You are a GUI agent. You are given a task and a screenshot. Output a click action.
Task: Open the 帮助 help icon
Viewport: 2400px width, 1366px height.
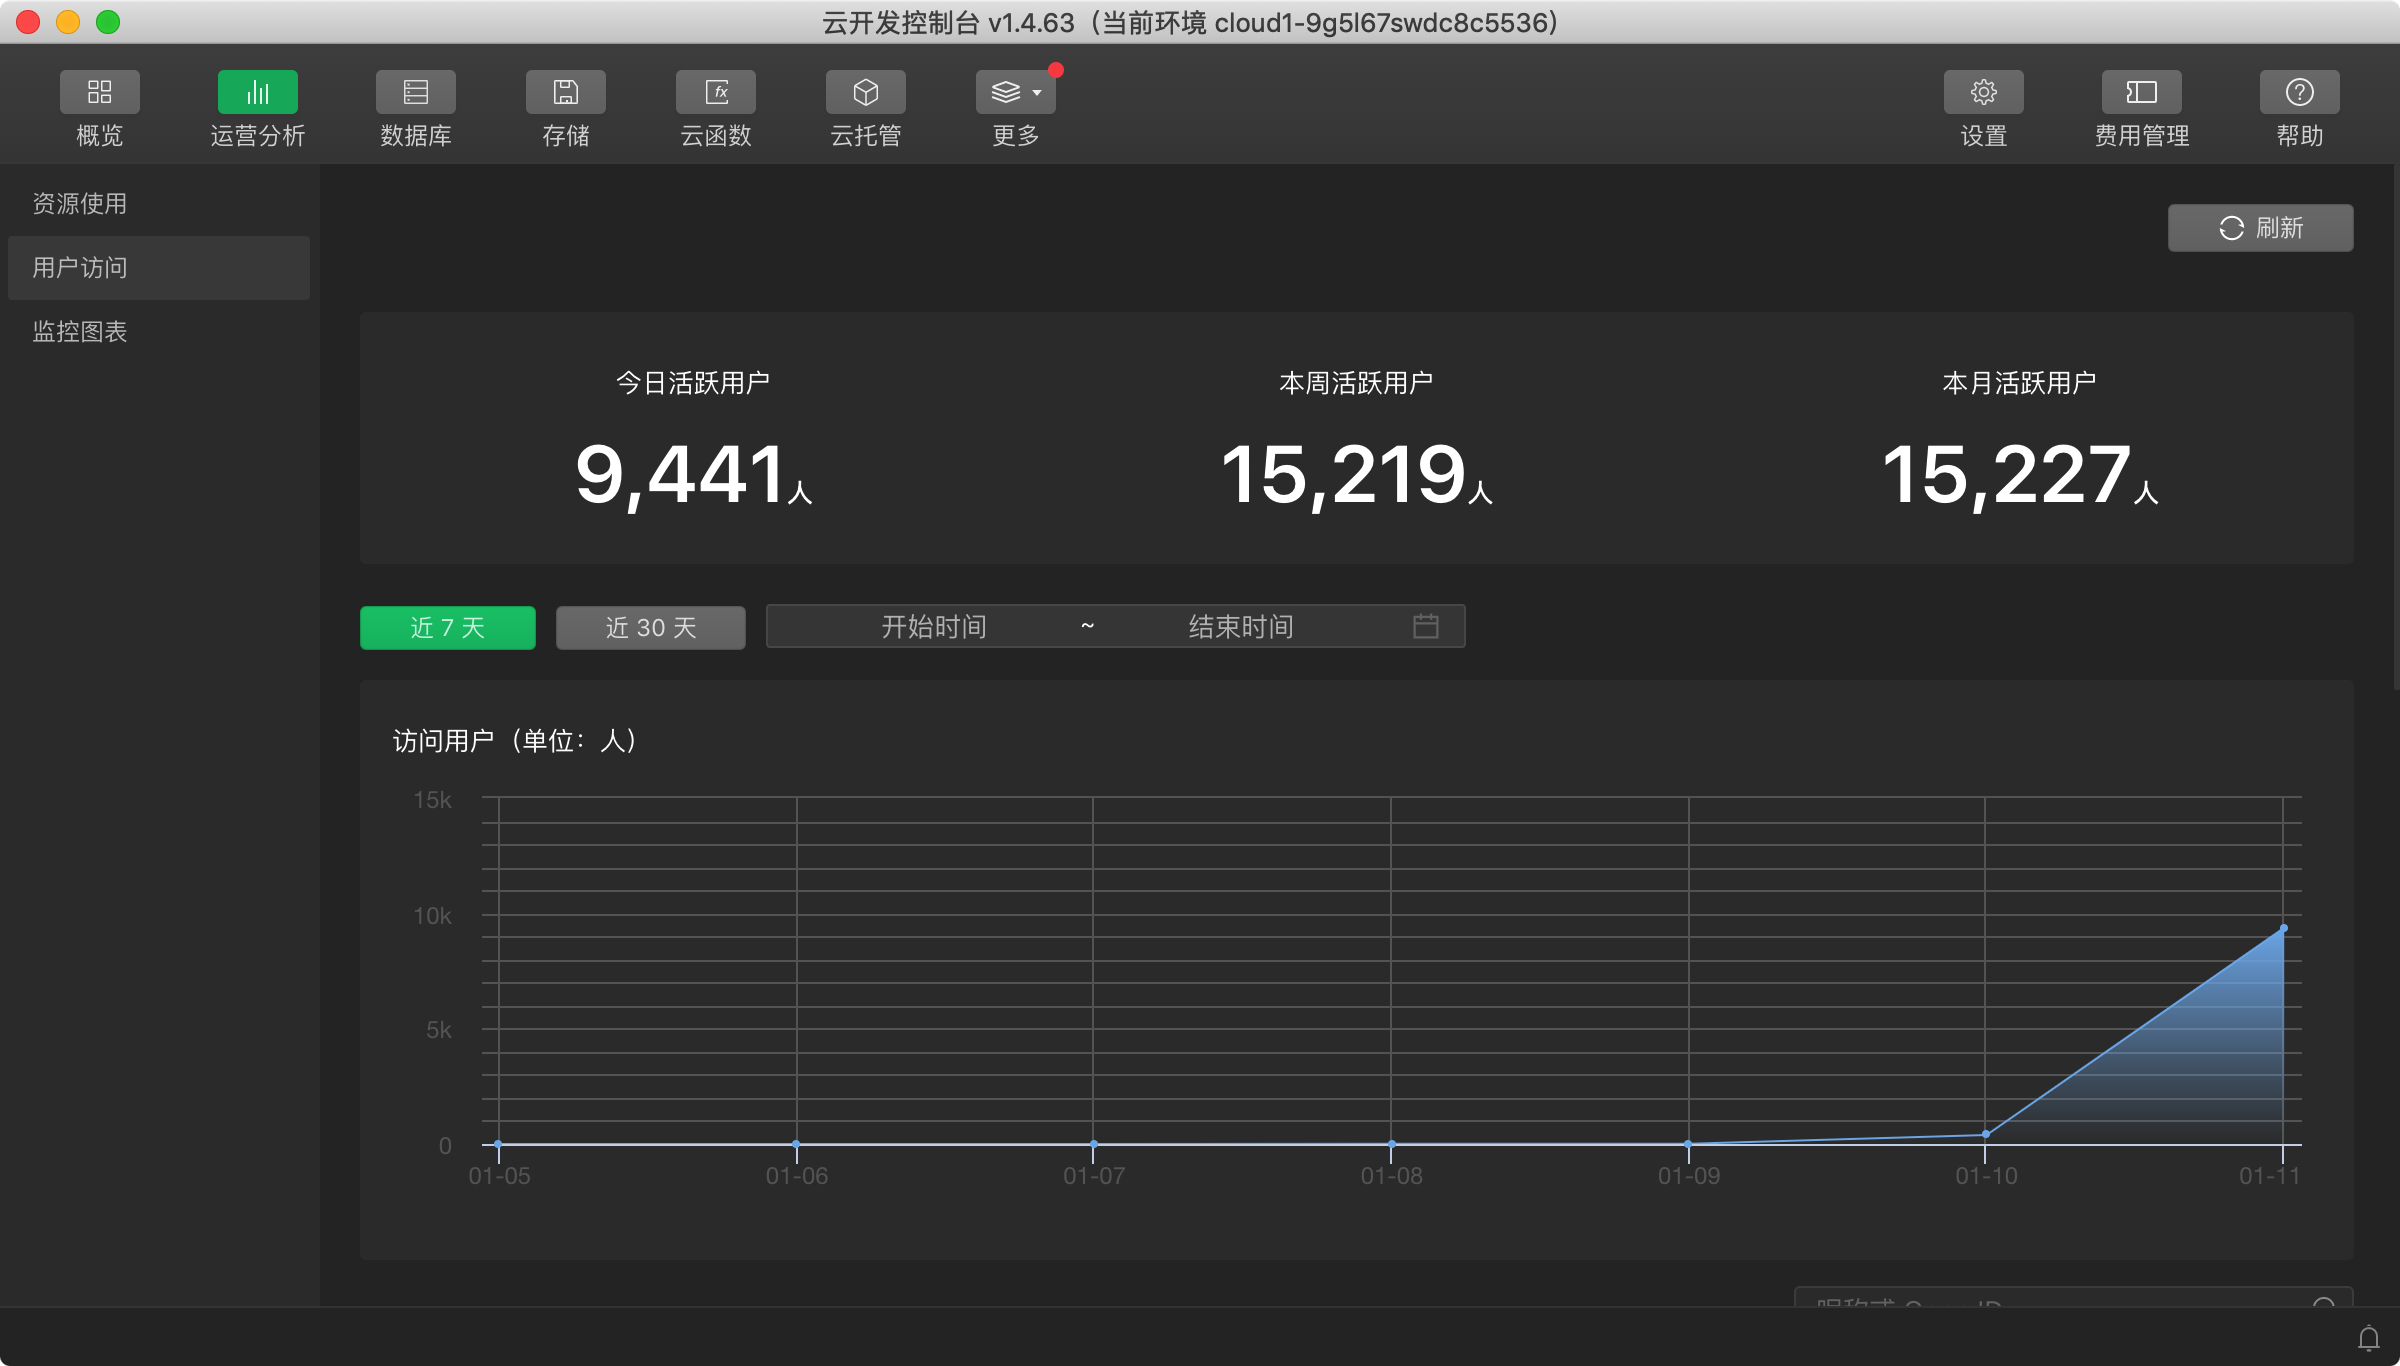click(2299, 93)
